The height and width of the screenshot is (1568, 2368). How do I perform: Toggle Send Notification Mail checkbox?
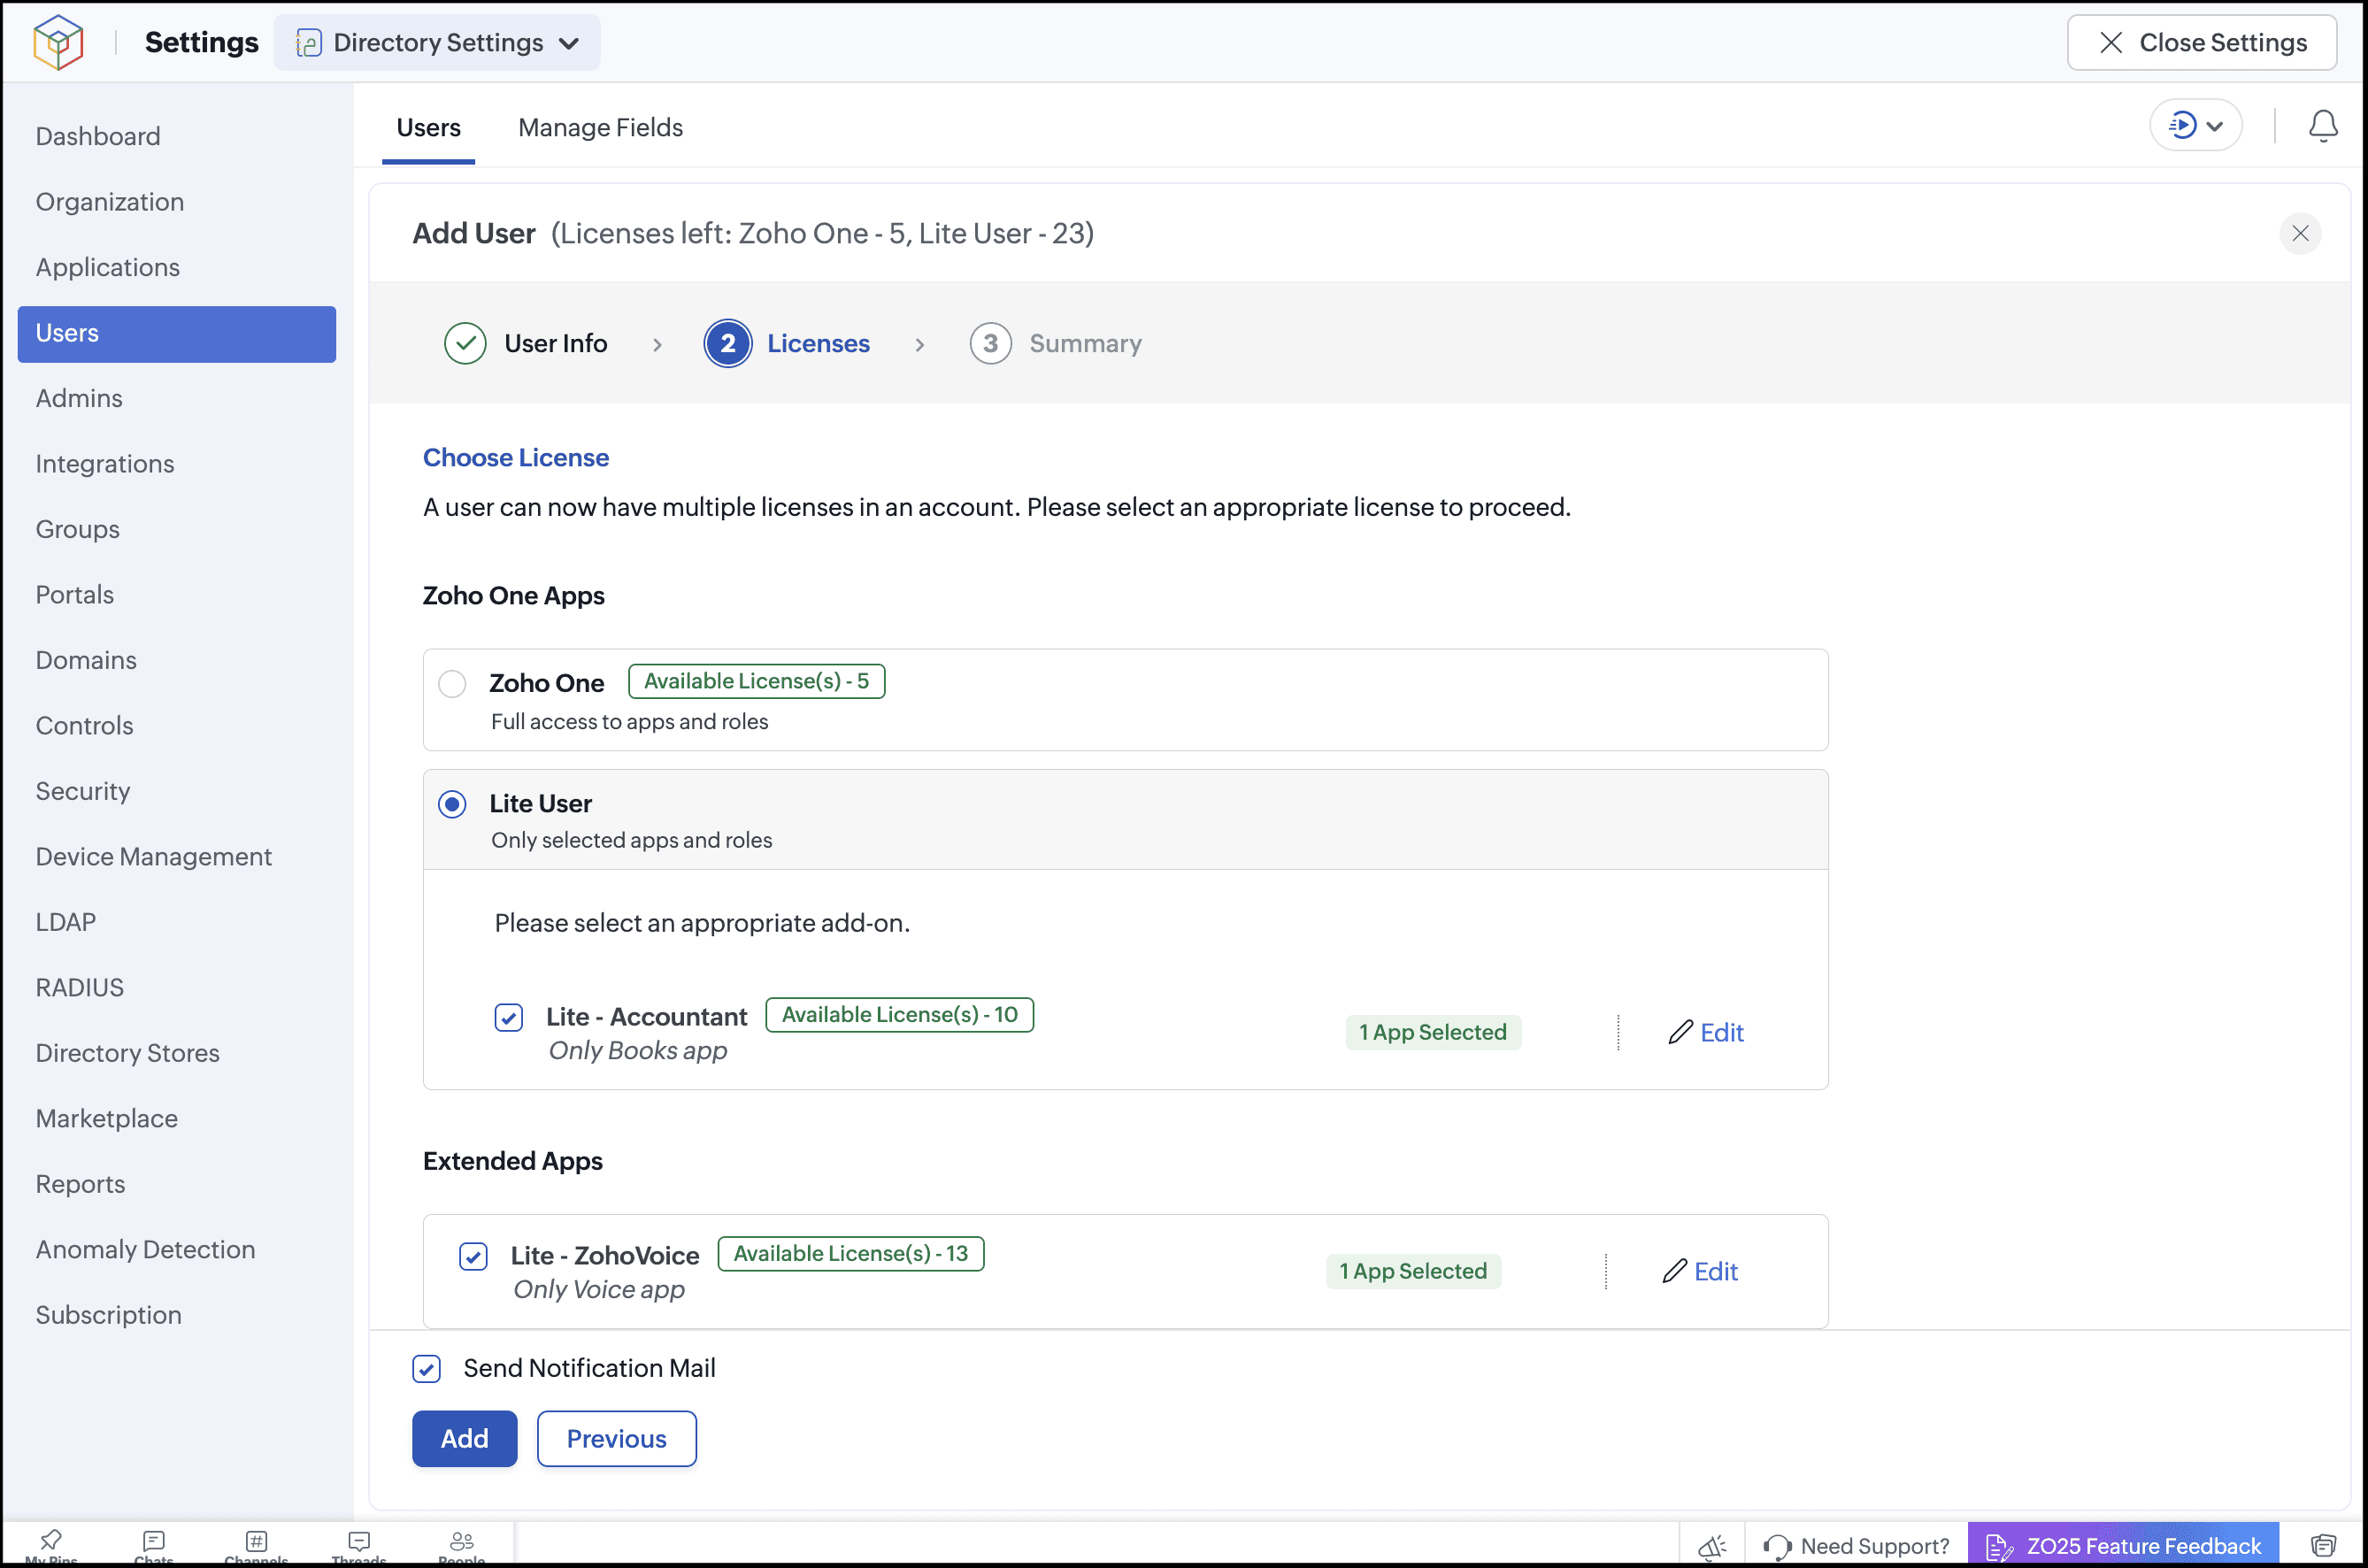point(426,1368)
